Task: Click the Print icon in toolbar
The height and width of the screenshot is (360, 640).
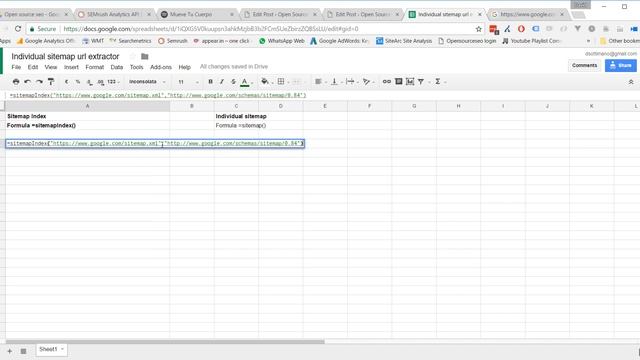Action: [x=16, y=82]
